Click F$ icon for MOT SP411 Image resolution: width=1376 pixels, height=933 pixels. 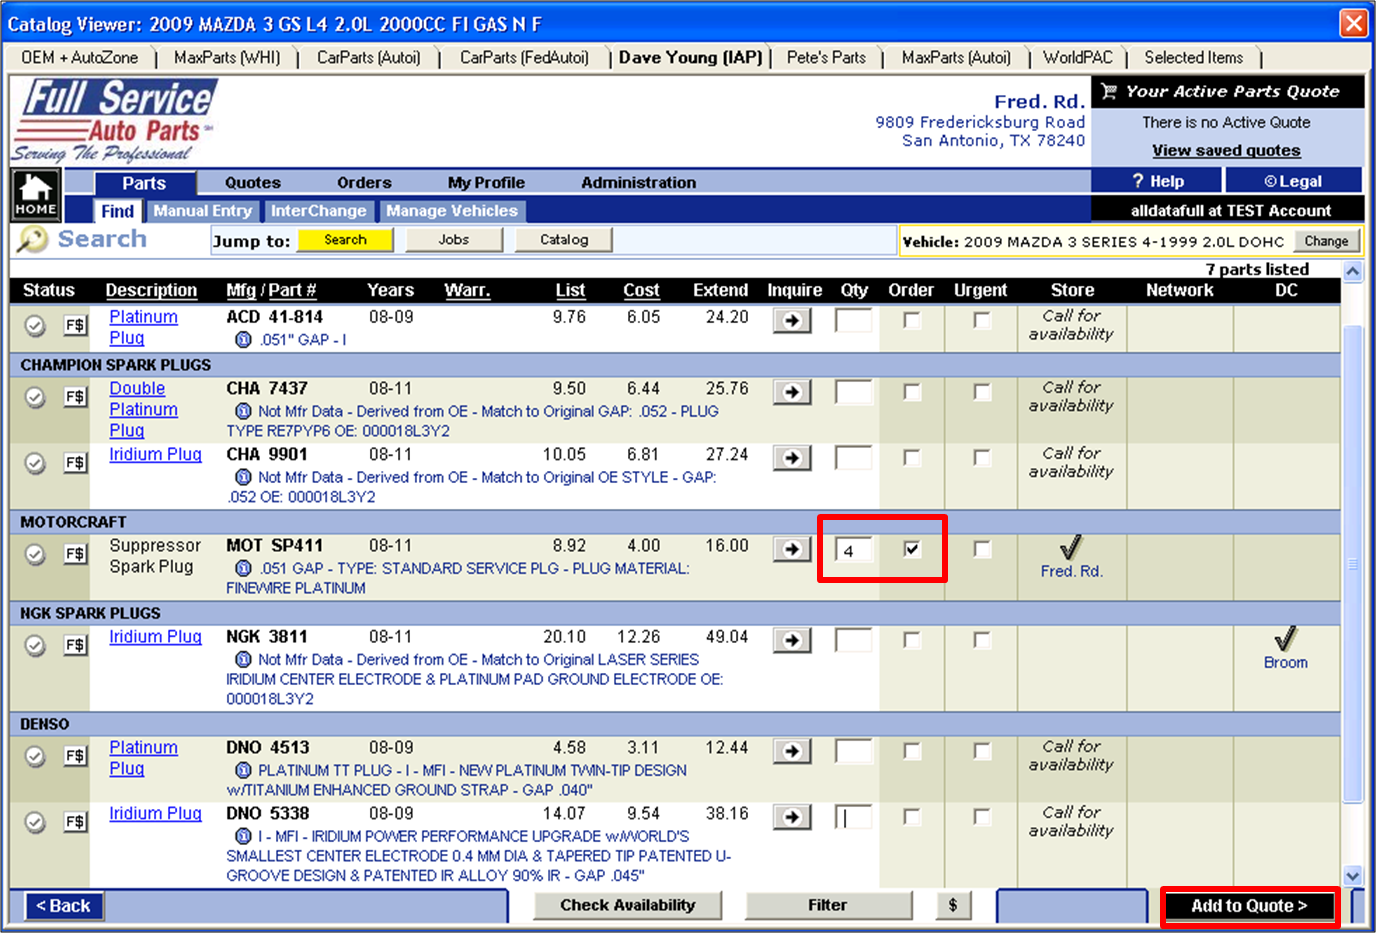click(75, 554)
